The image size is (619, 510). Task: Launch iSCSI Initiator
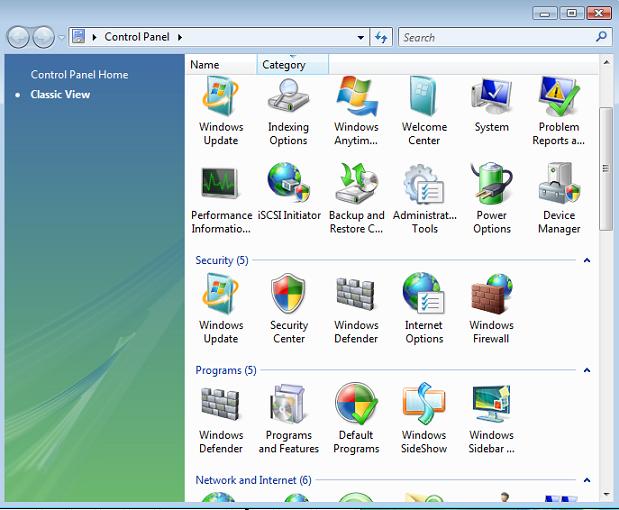[x=289, y=193]
